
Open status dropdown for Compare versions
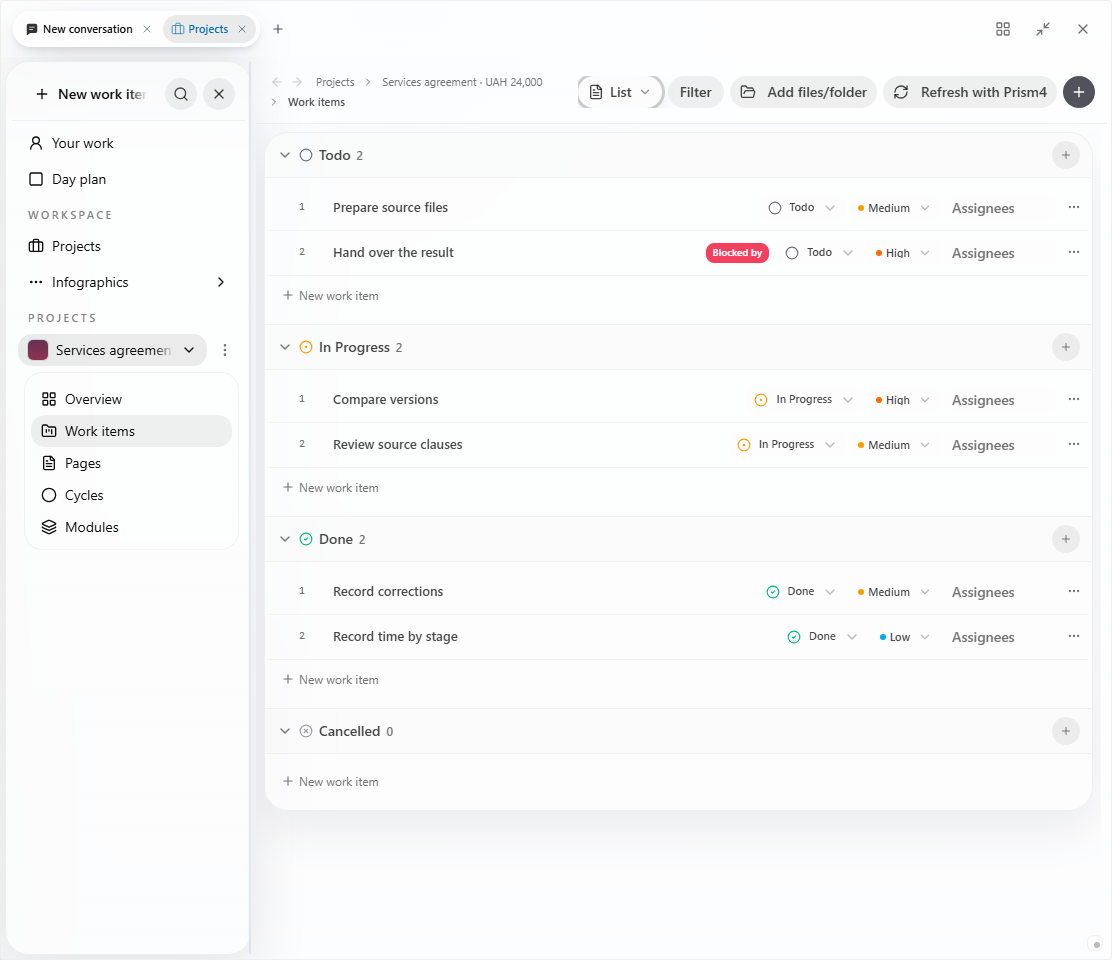click(x=803, y=400)
